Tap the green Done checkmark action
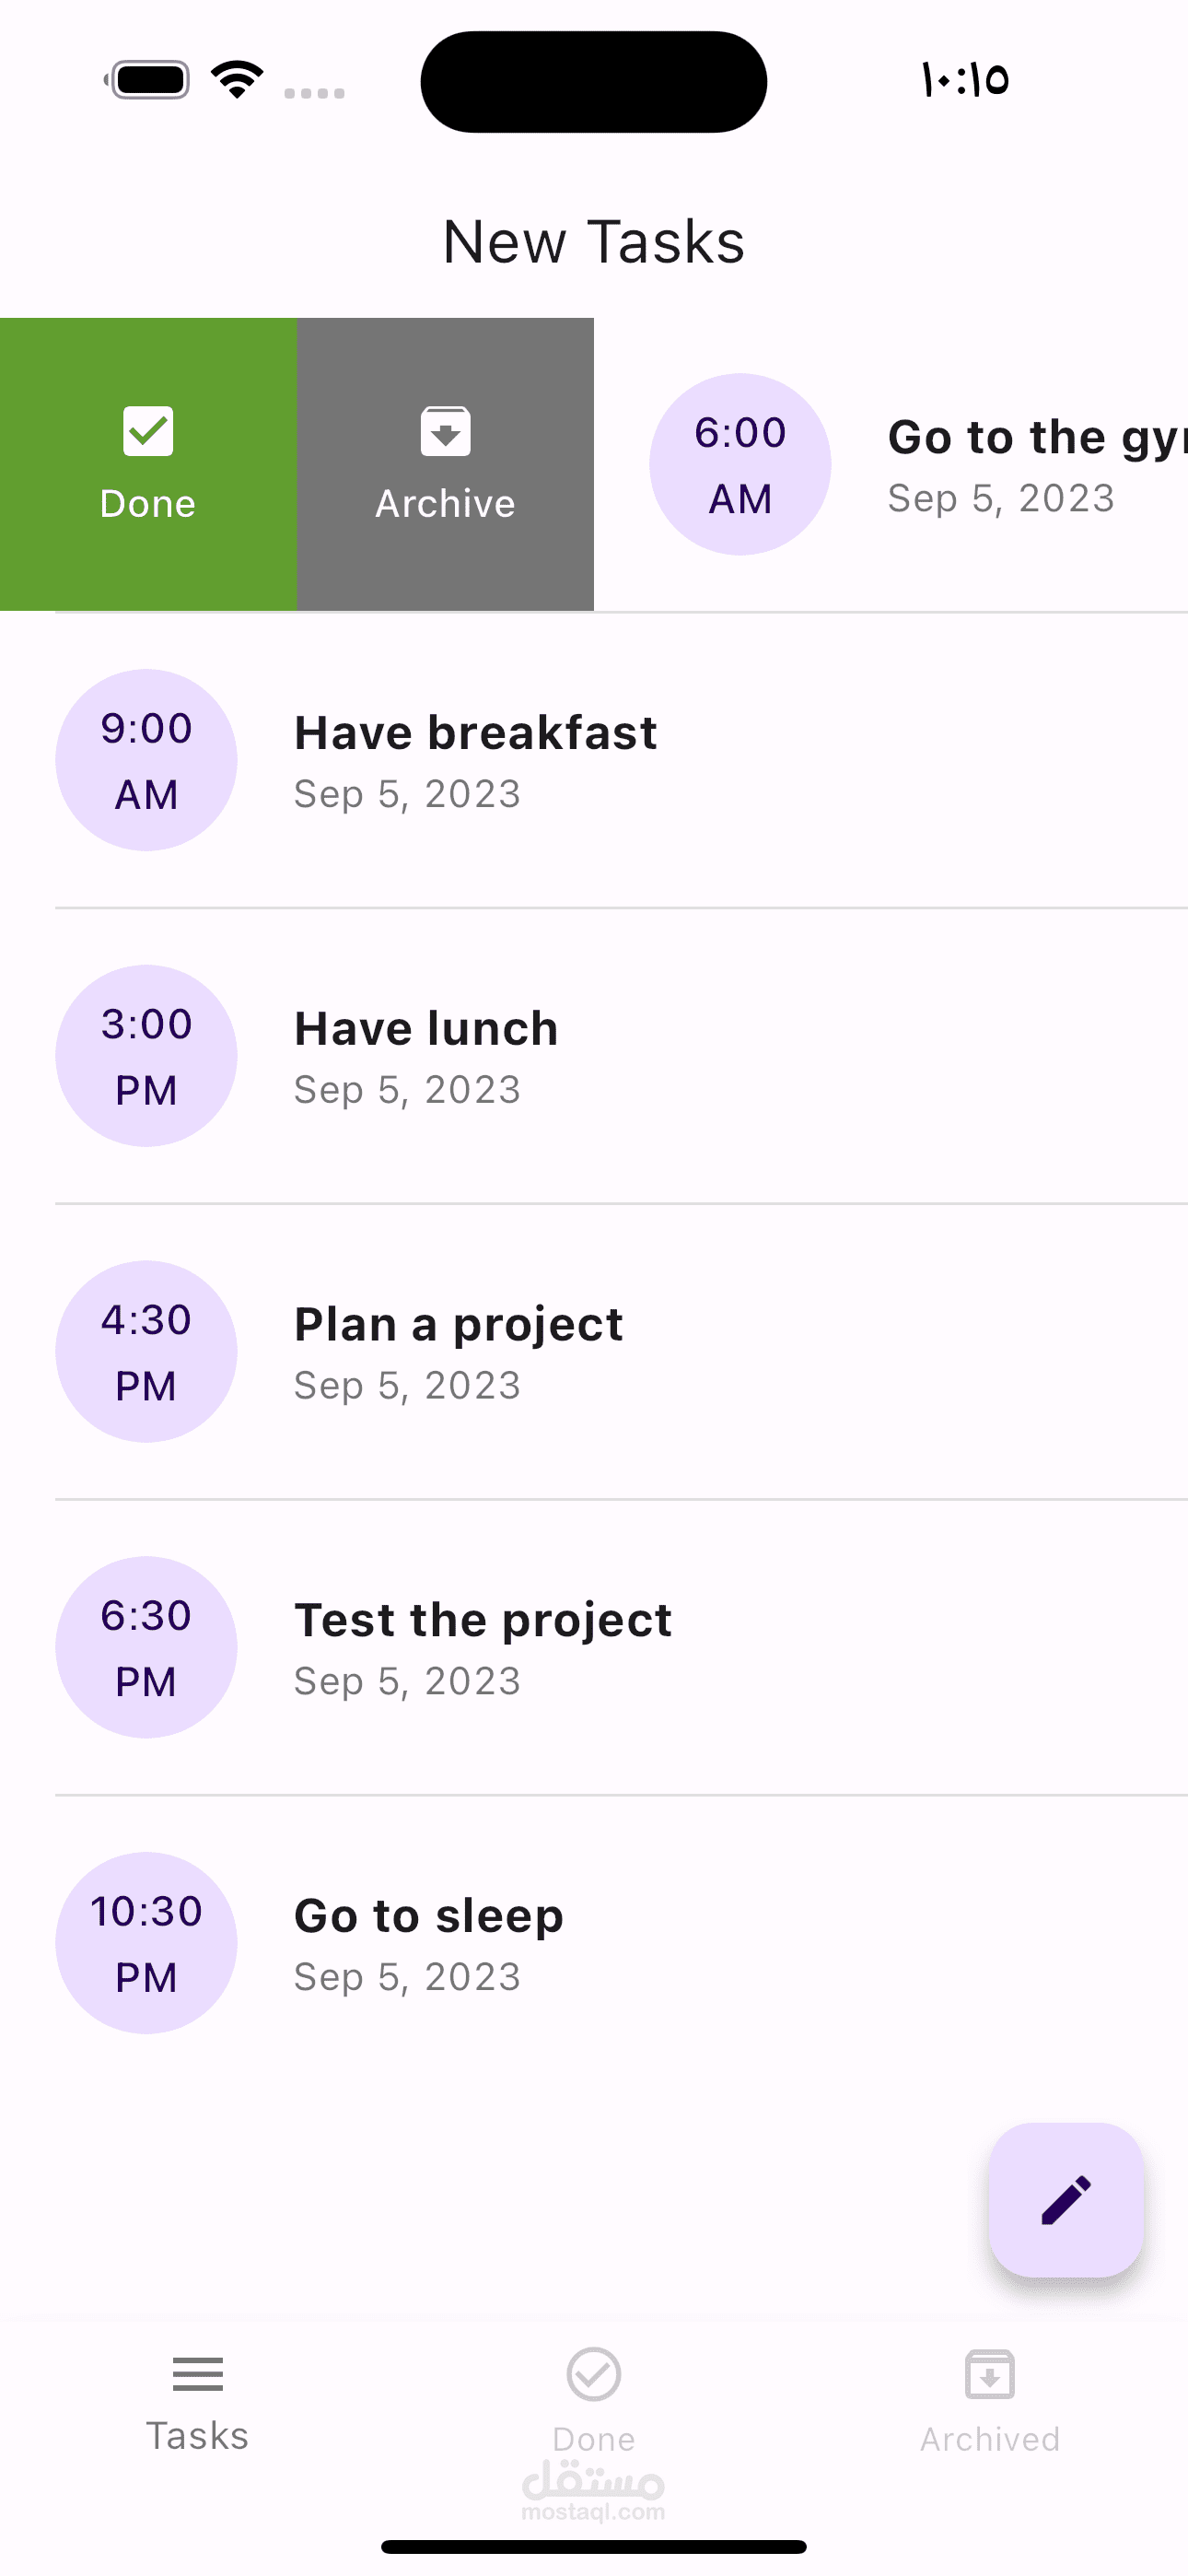 click(x=148, y=464)
